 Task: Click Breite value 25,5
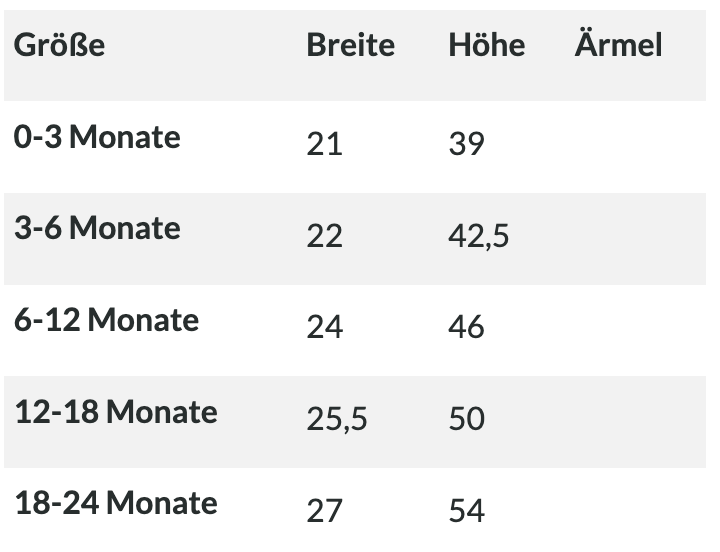pyautogui.click(x=337, y=420)
